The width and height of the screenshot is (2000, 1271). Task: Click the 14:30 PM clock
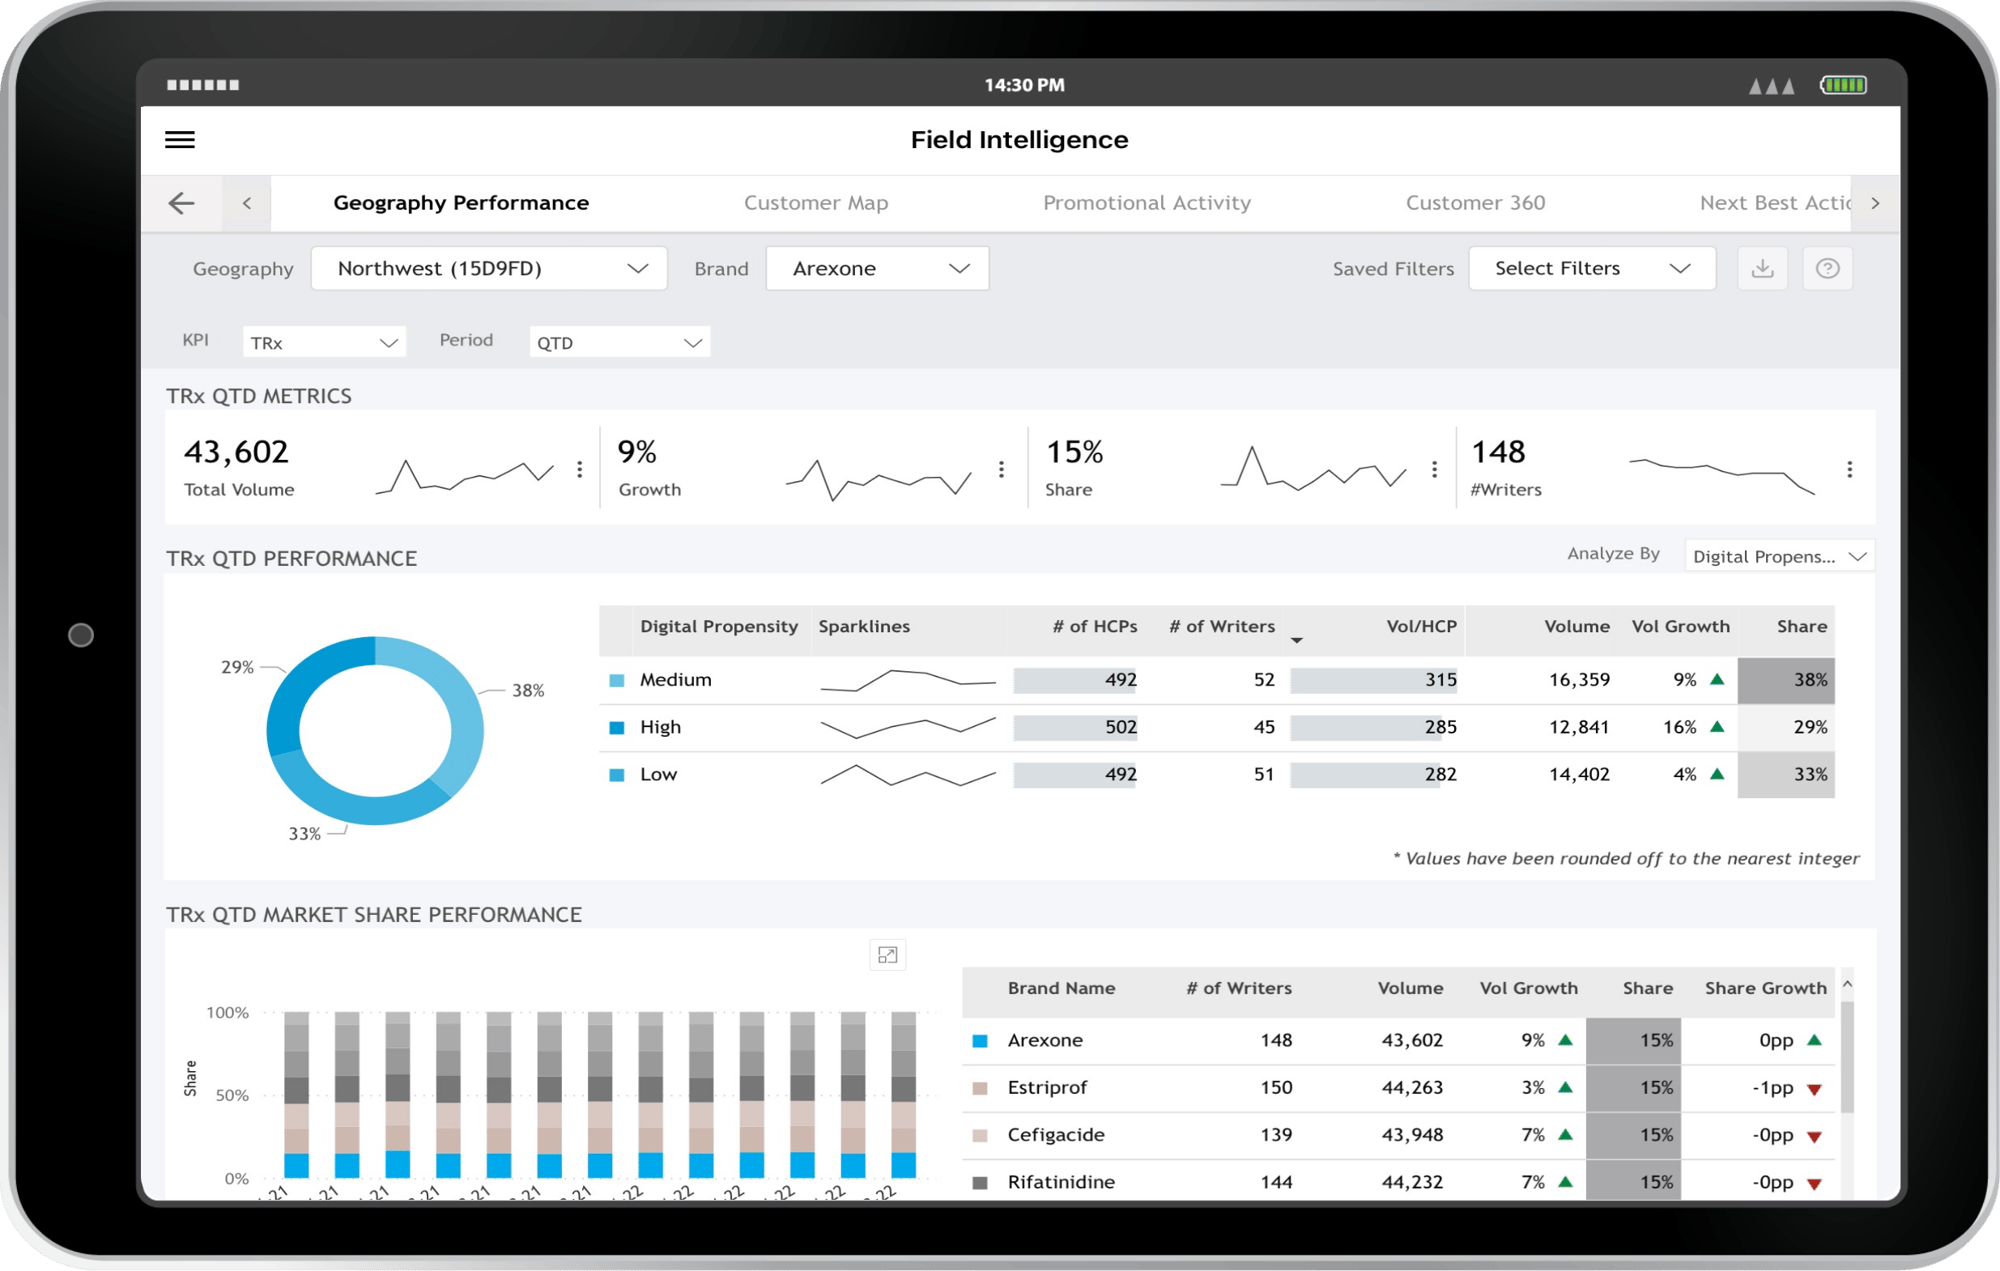click(x=1024, y=86)
